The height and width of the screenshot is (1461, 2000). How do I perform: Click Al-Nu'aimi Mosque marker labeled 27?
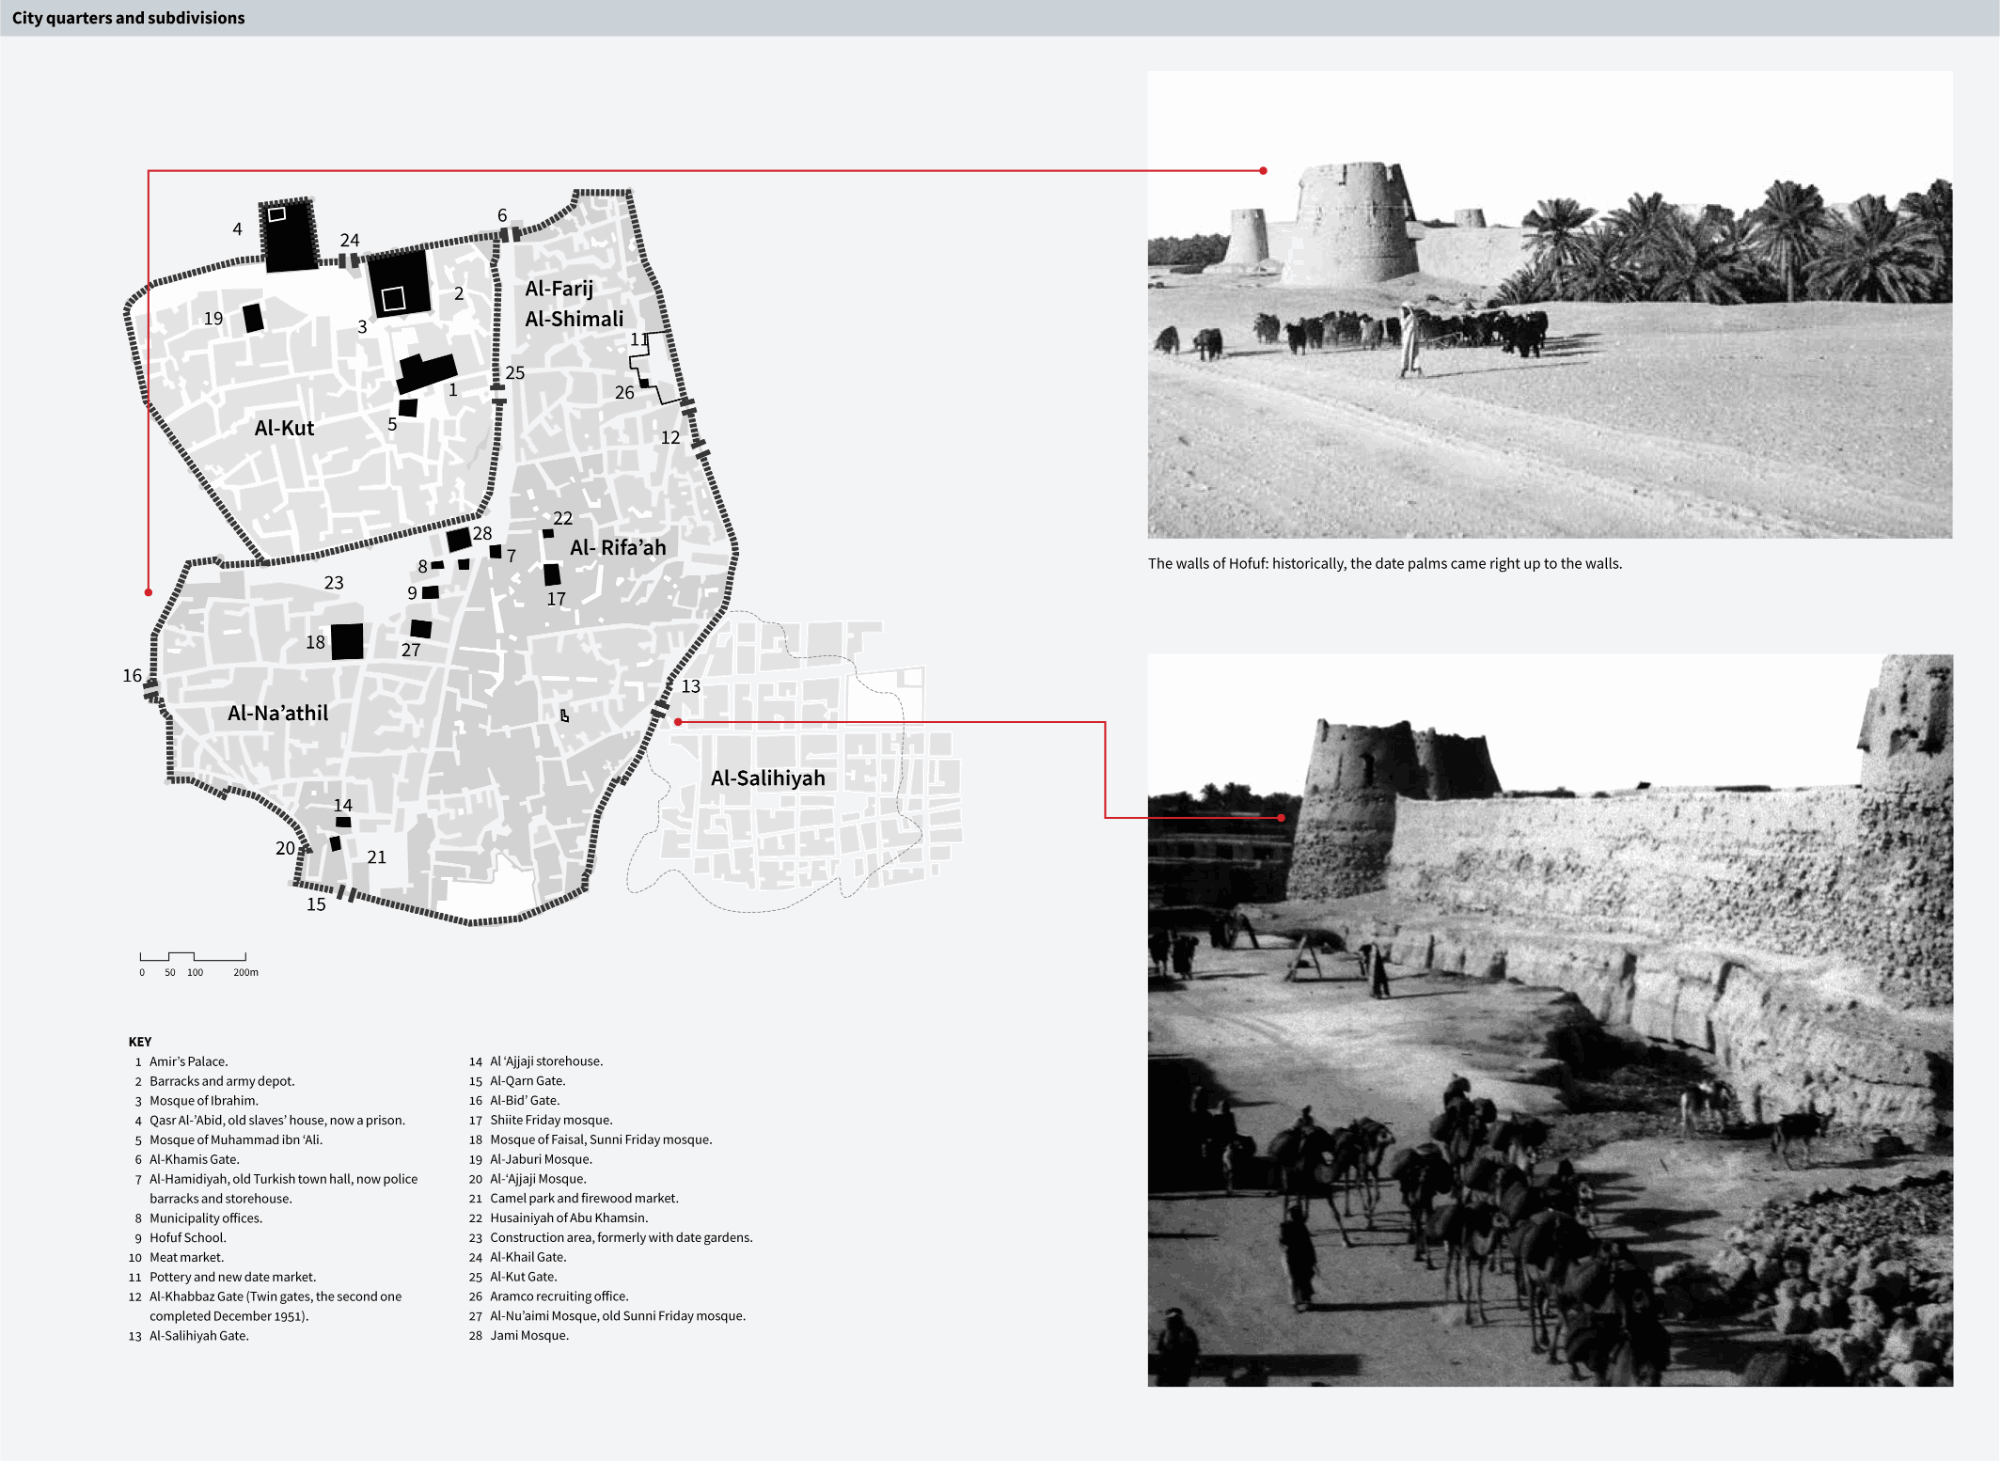421,629
